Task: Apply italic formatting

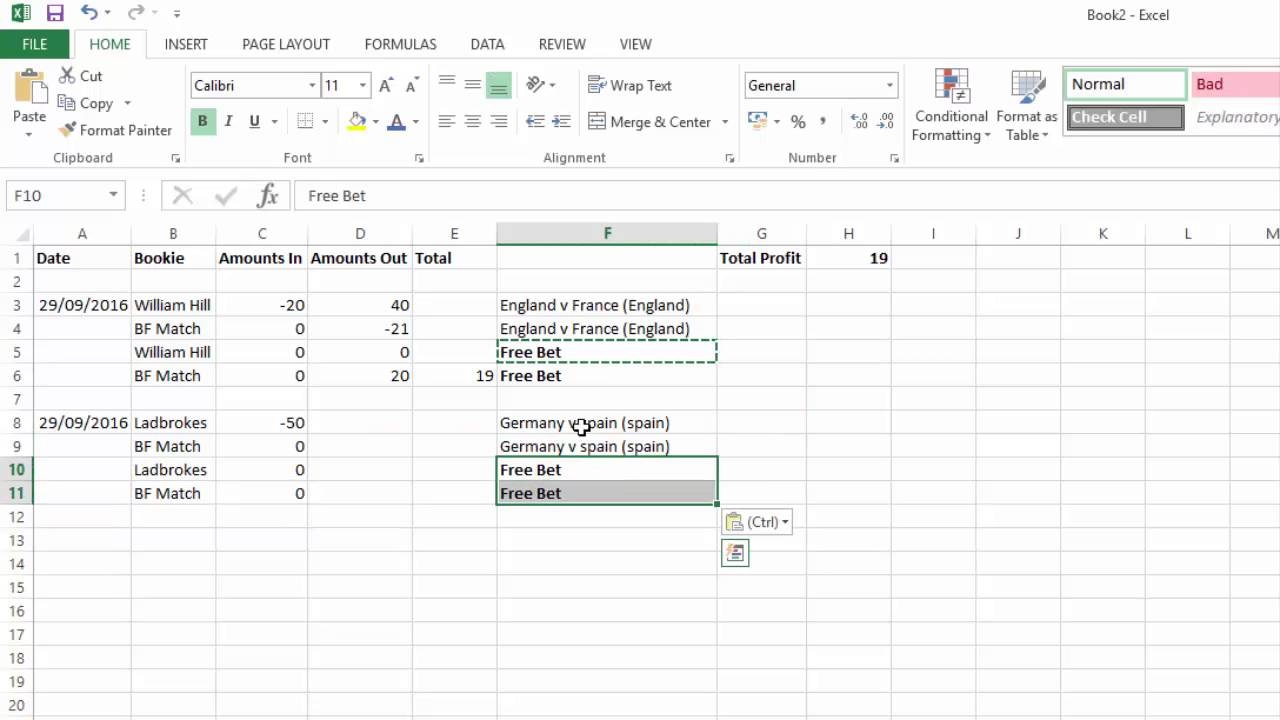Action: (227, 120)
